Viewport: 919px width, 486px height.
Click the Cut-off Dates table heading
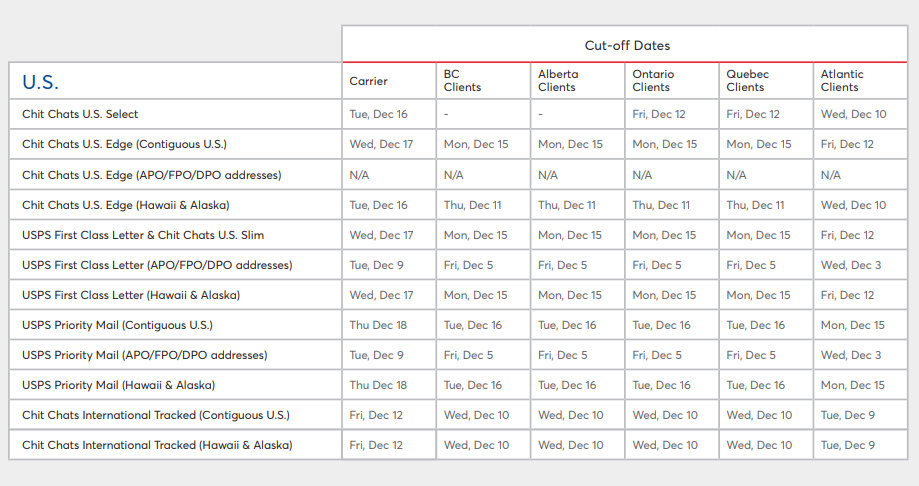627,45
